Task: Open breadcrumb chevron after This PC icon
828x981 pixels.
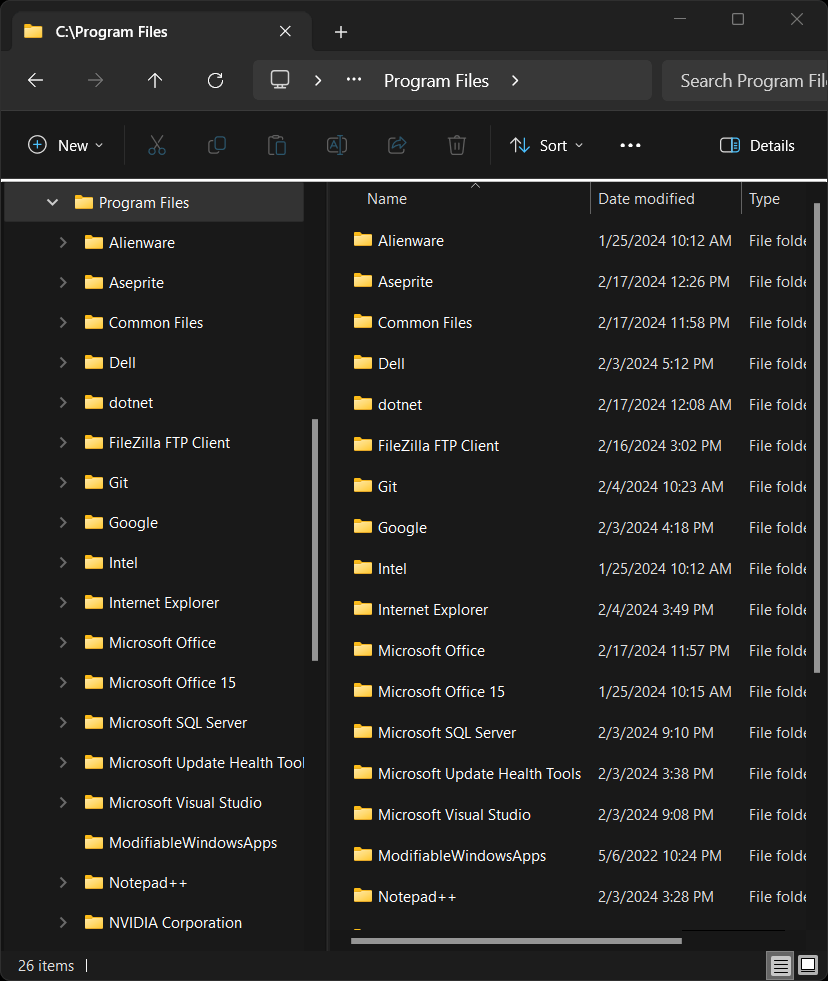Action: (318, 80)
